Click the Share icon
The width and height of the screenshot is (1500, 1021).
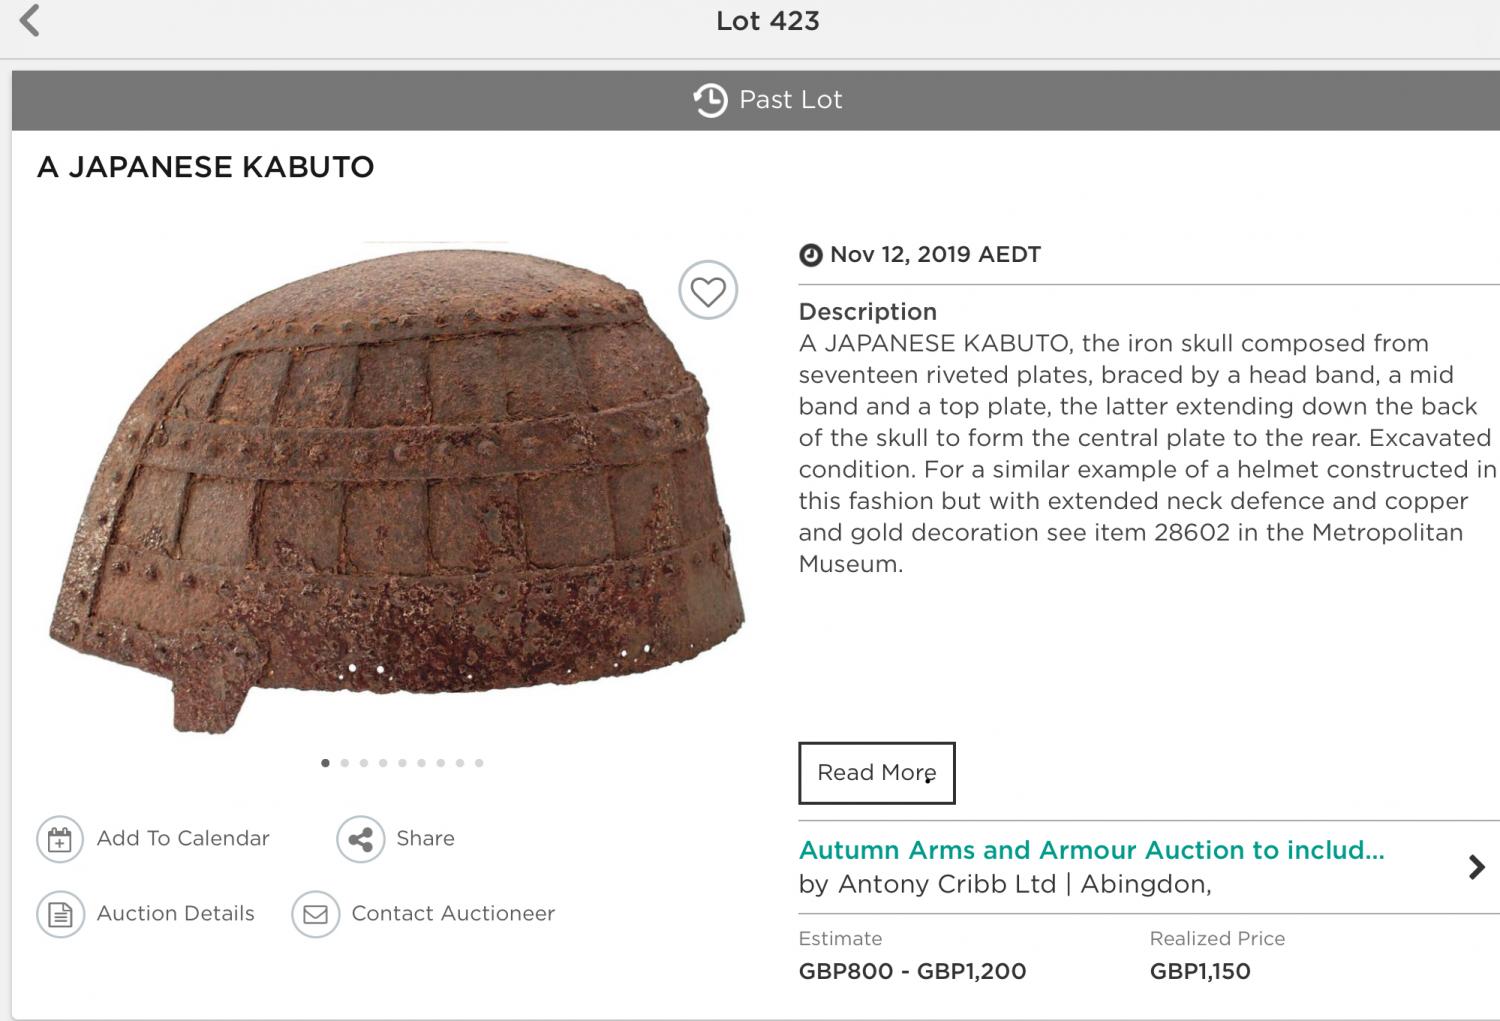point(360,839)
